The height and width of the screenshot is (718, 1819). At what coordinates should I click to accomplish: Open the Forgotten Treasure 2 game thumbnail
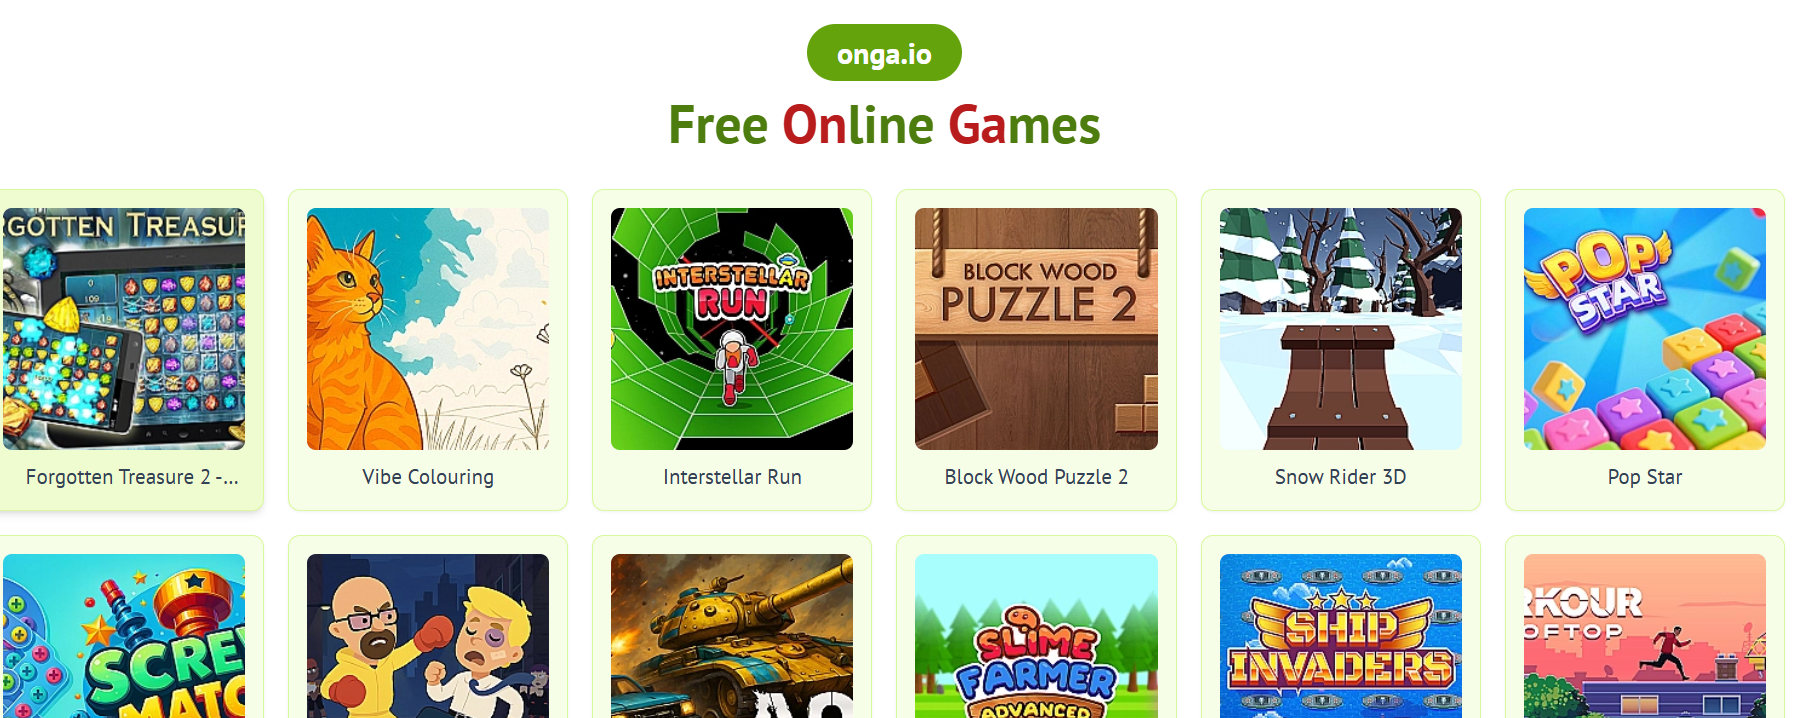[x=124, y=329]
